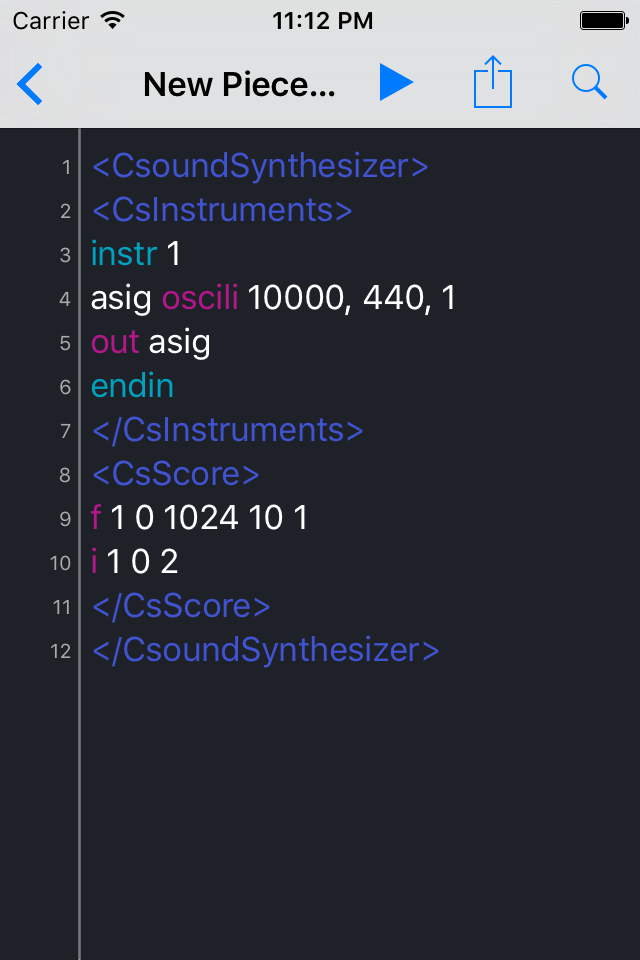Image resolution: width=640 pixels, height=960 pixels.
Task: Tap the Wi-Fi status icon
Action: (113, 21)
